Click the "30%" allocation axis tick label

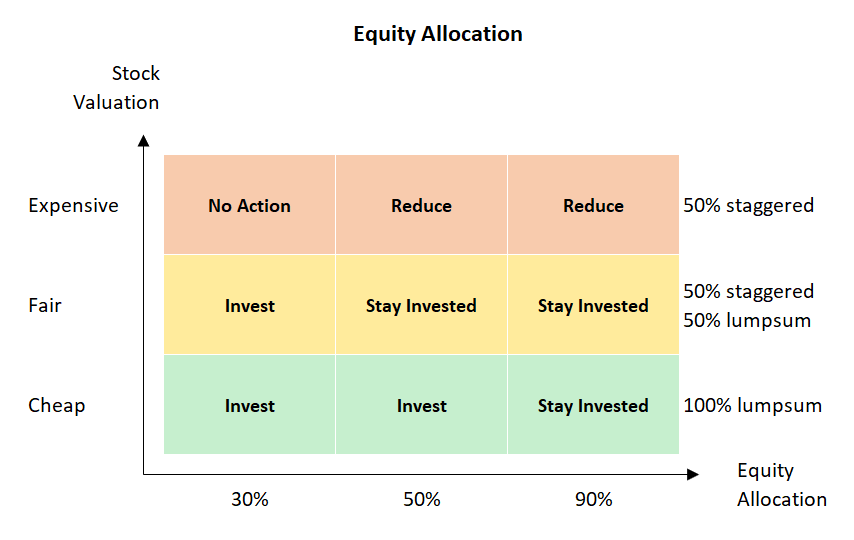point(249,499)
